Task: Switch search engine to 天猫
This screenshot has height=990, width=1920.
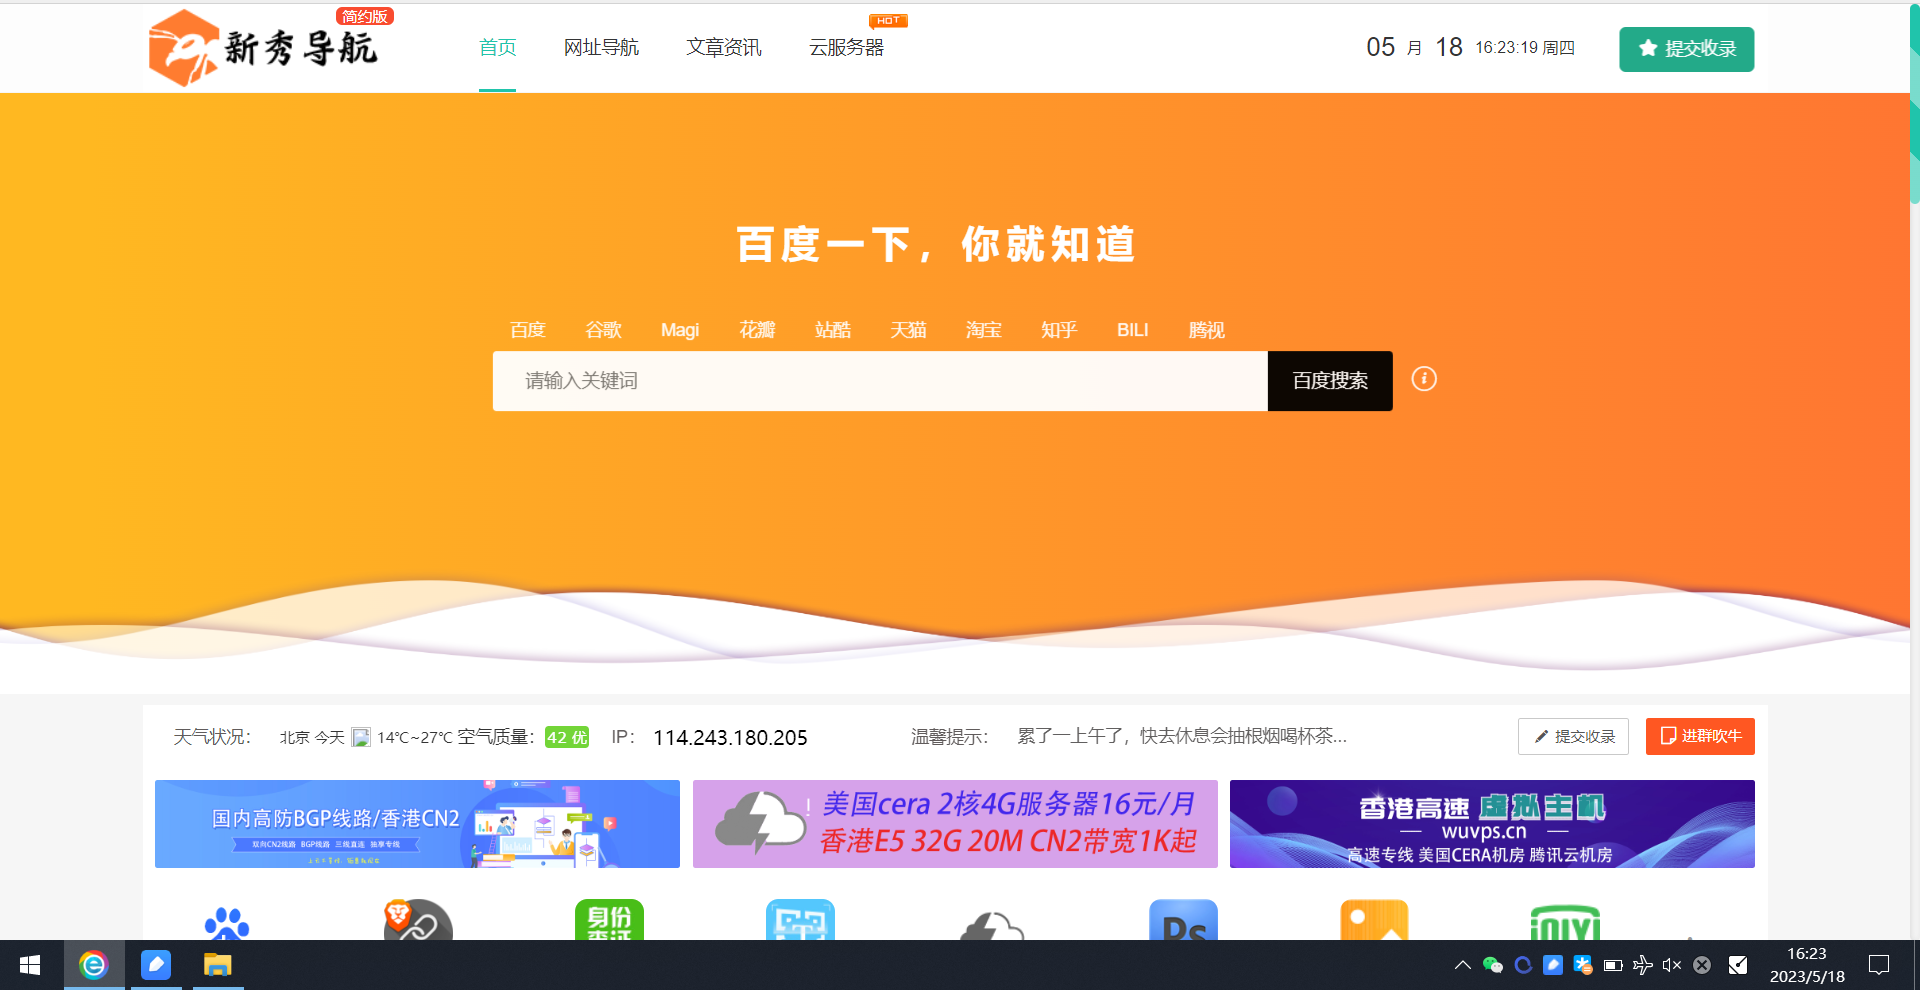Action: 908,330
